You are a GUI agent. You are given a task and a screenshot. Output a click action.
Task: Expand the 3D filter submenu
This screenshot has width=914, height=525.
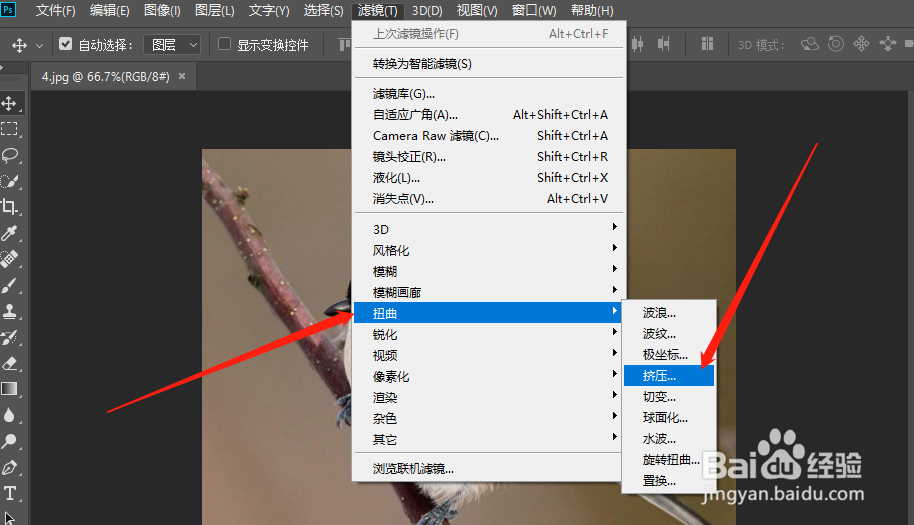pyautogui.click(x=488, y=229)
